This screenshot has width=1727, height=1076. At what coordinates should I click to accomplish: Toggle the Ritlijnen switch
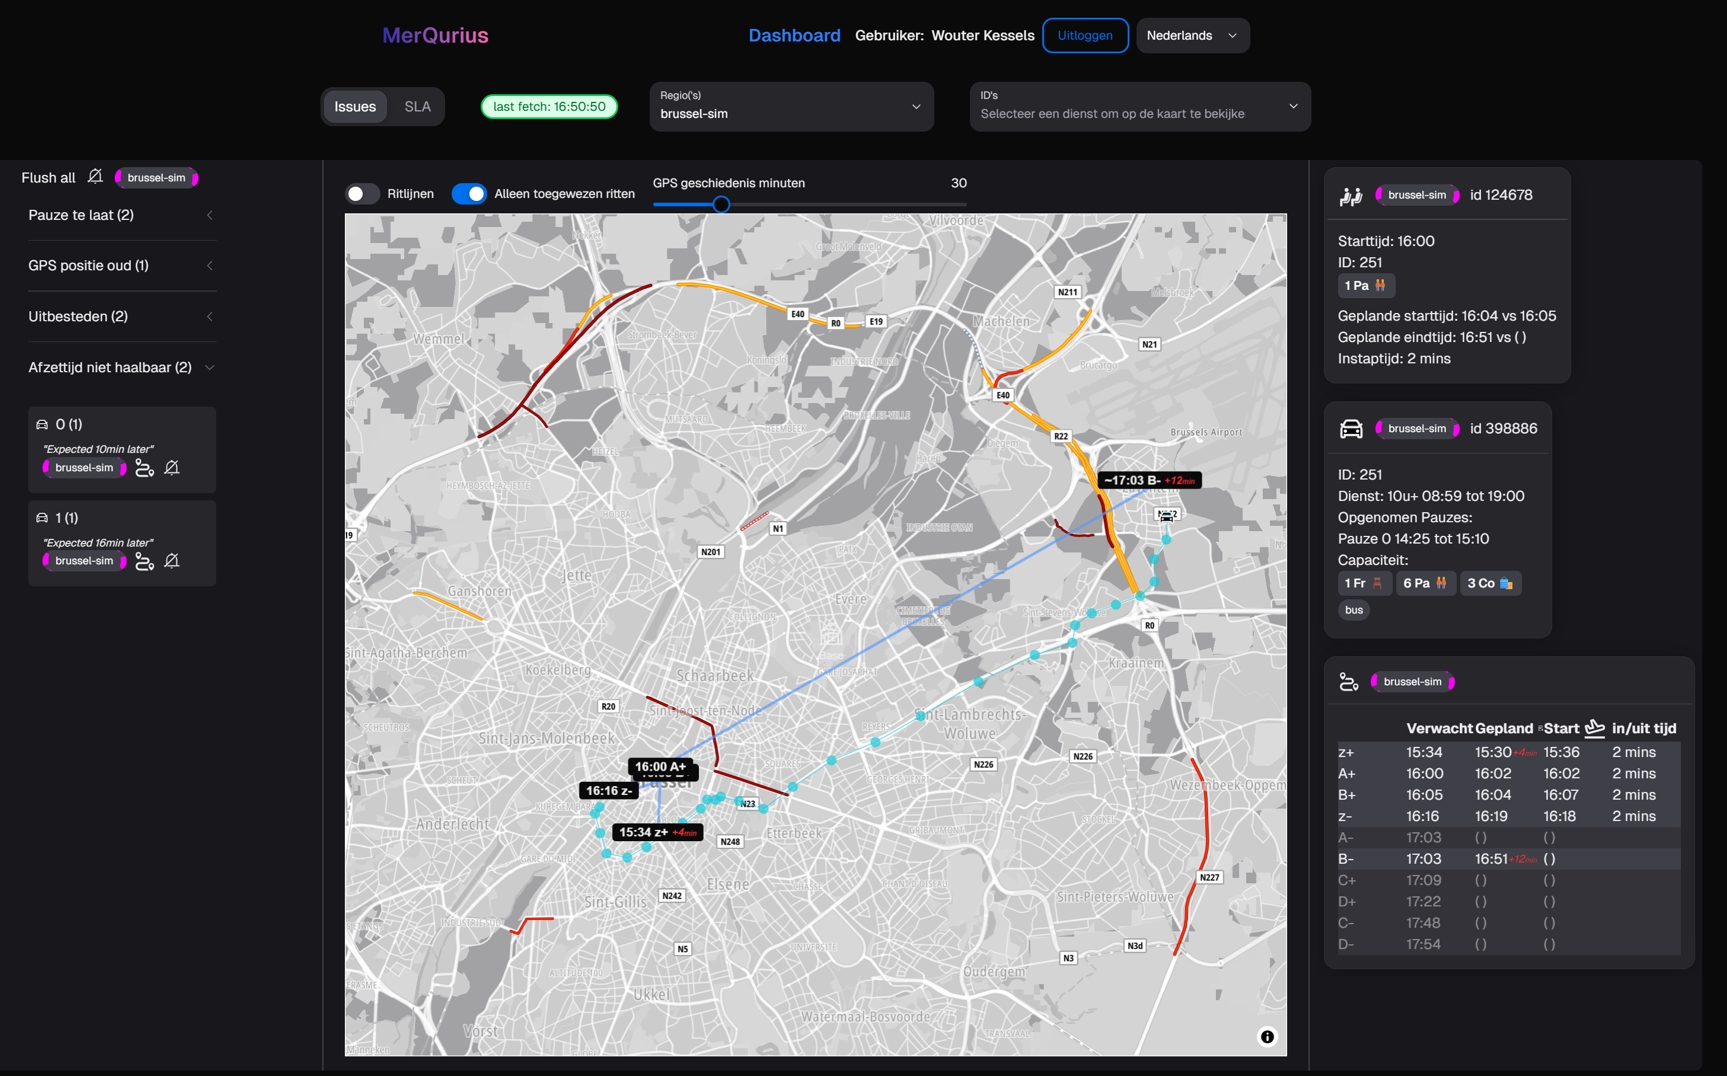(x=362, y=194)
